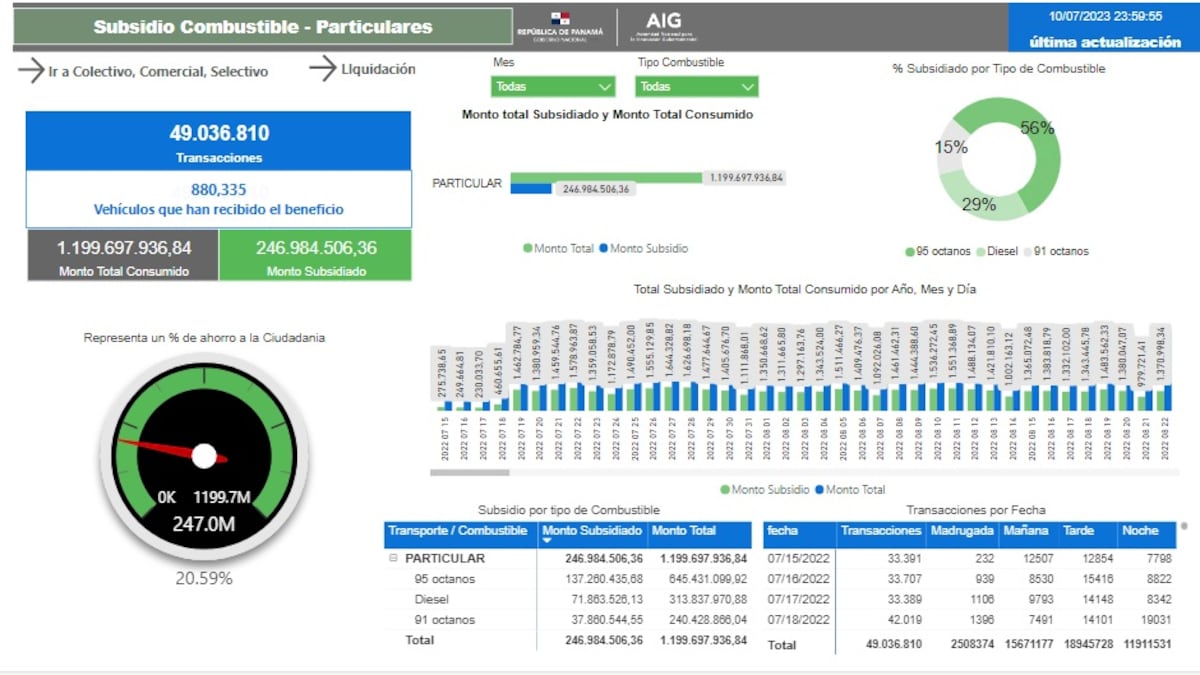This screenshot has width=1200, height=675.
Task: Click the arrow icon next to Liquidación
Action: coord(323,69)
